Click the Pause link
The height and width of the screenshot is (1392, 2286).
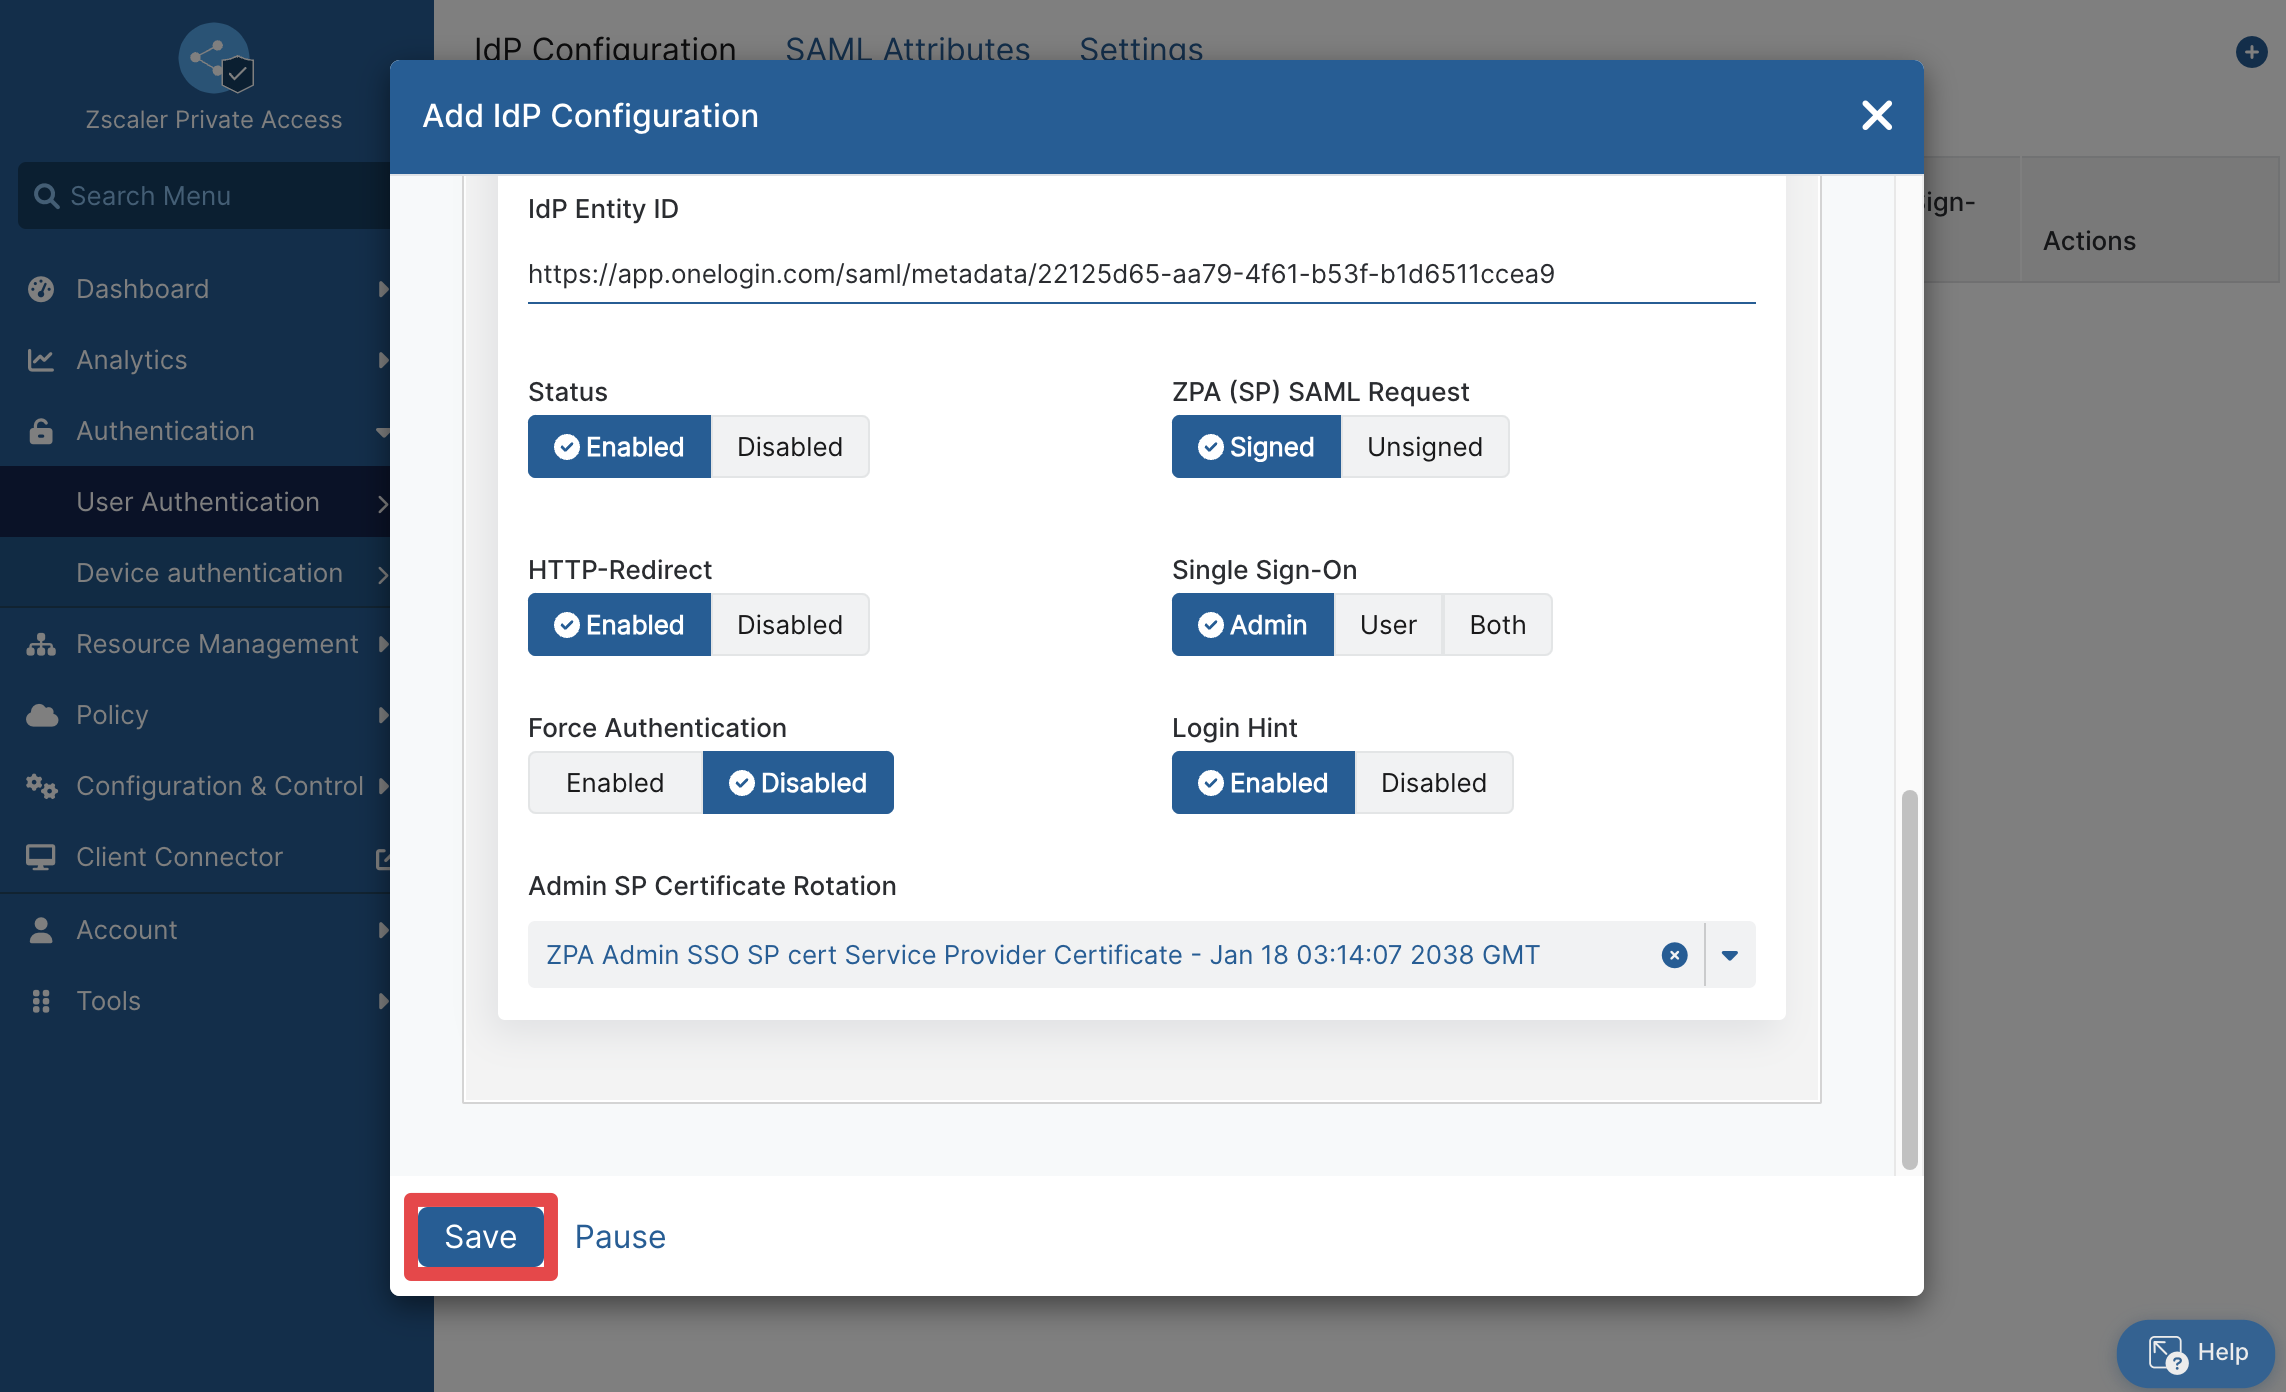[620, 1237]
